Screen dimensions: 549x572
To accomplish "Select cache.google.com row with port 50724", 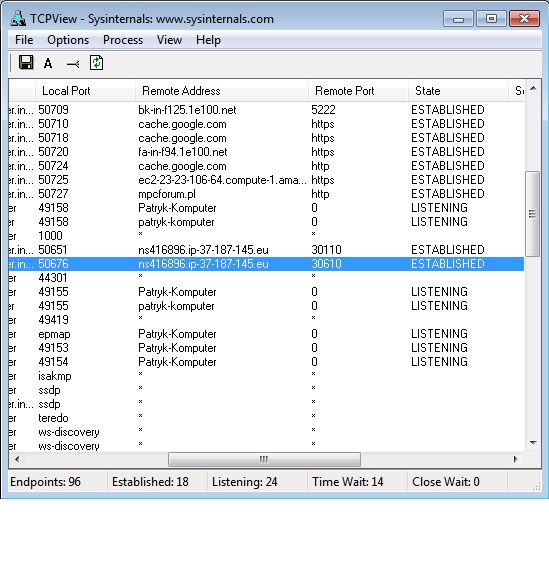I will coord(266,166).
